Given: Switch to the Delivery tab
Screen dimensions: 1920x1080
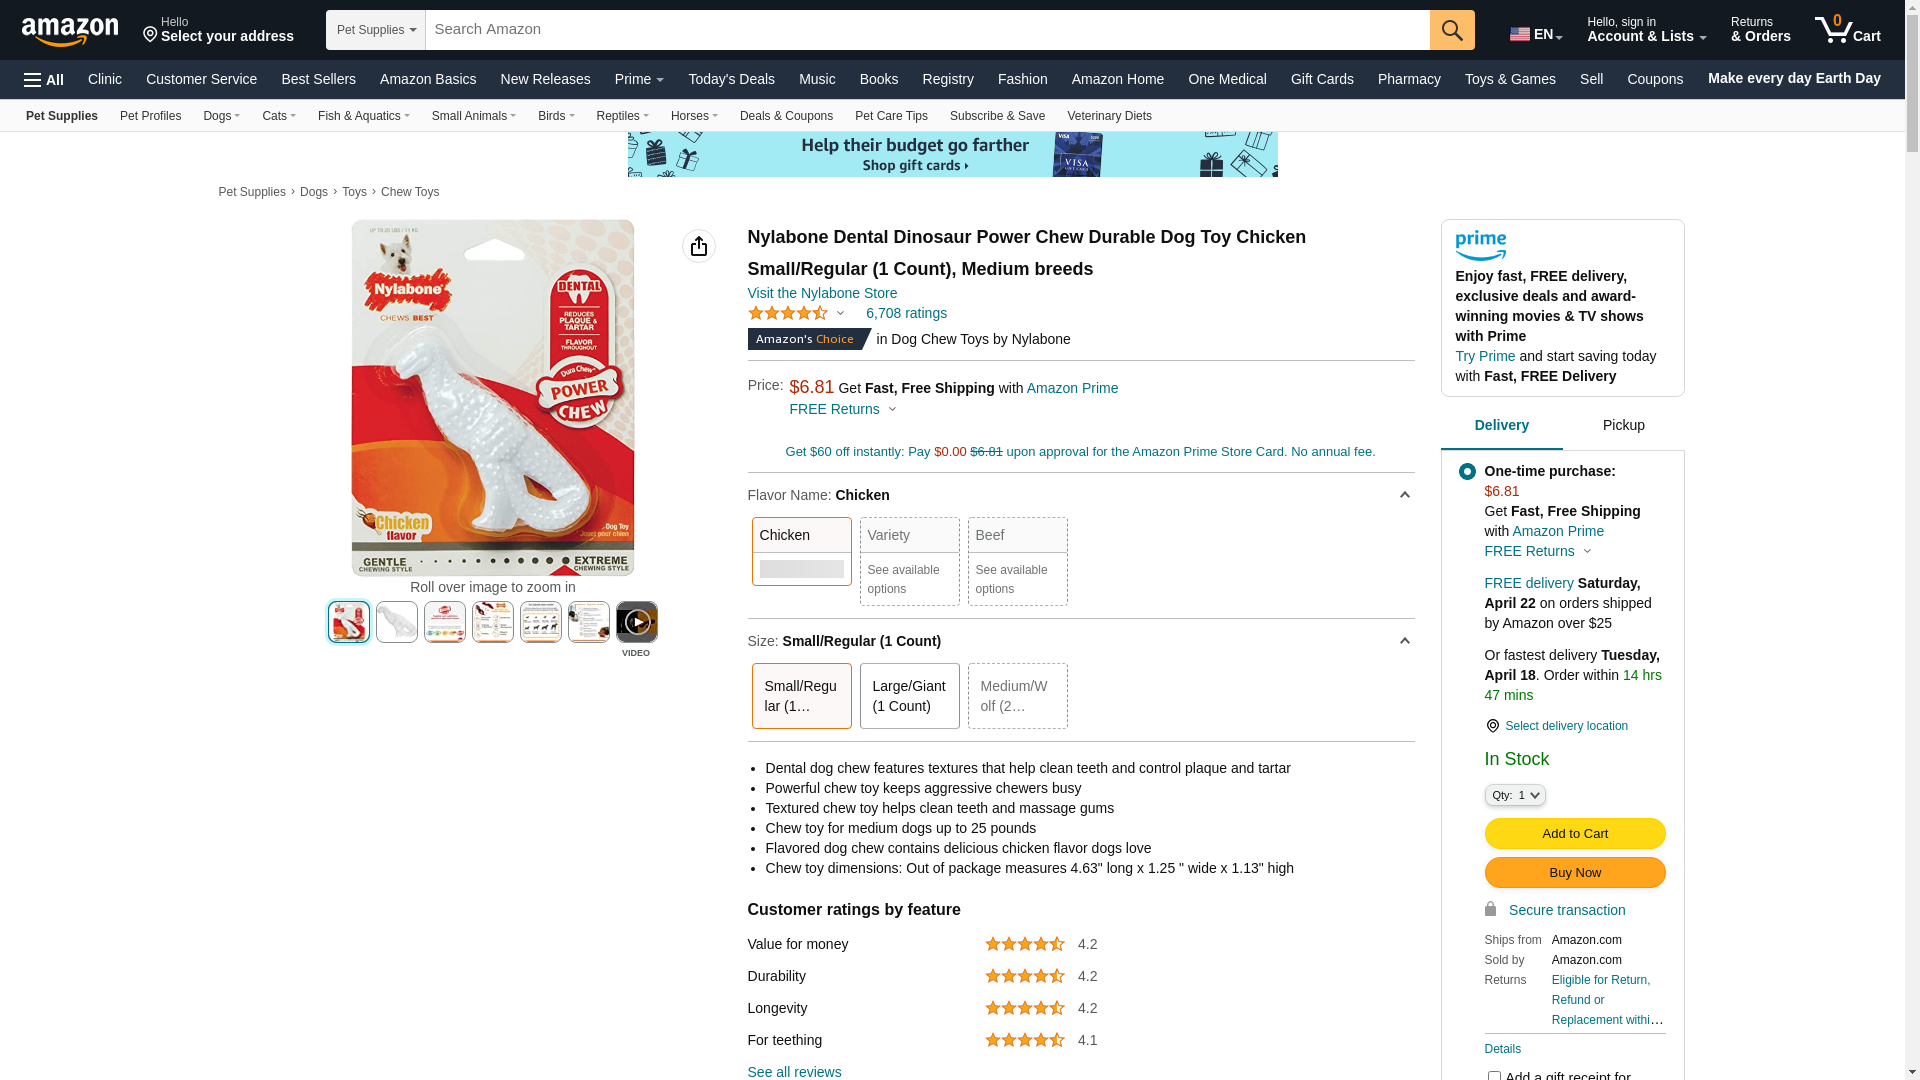Looking at the screenshot, I should click(x=1501, y=425).
